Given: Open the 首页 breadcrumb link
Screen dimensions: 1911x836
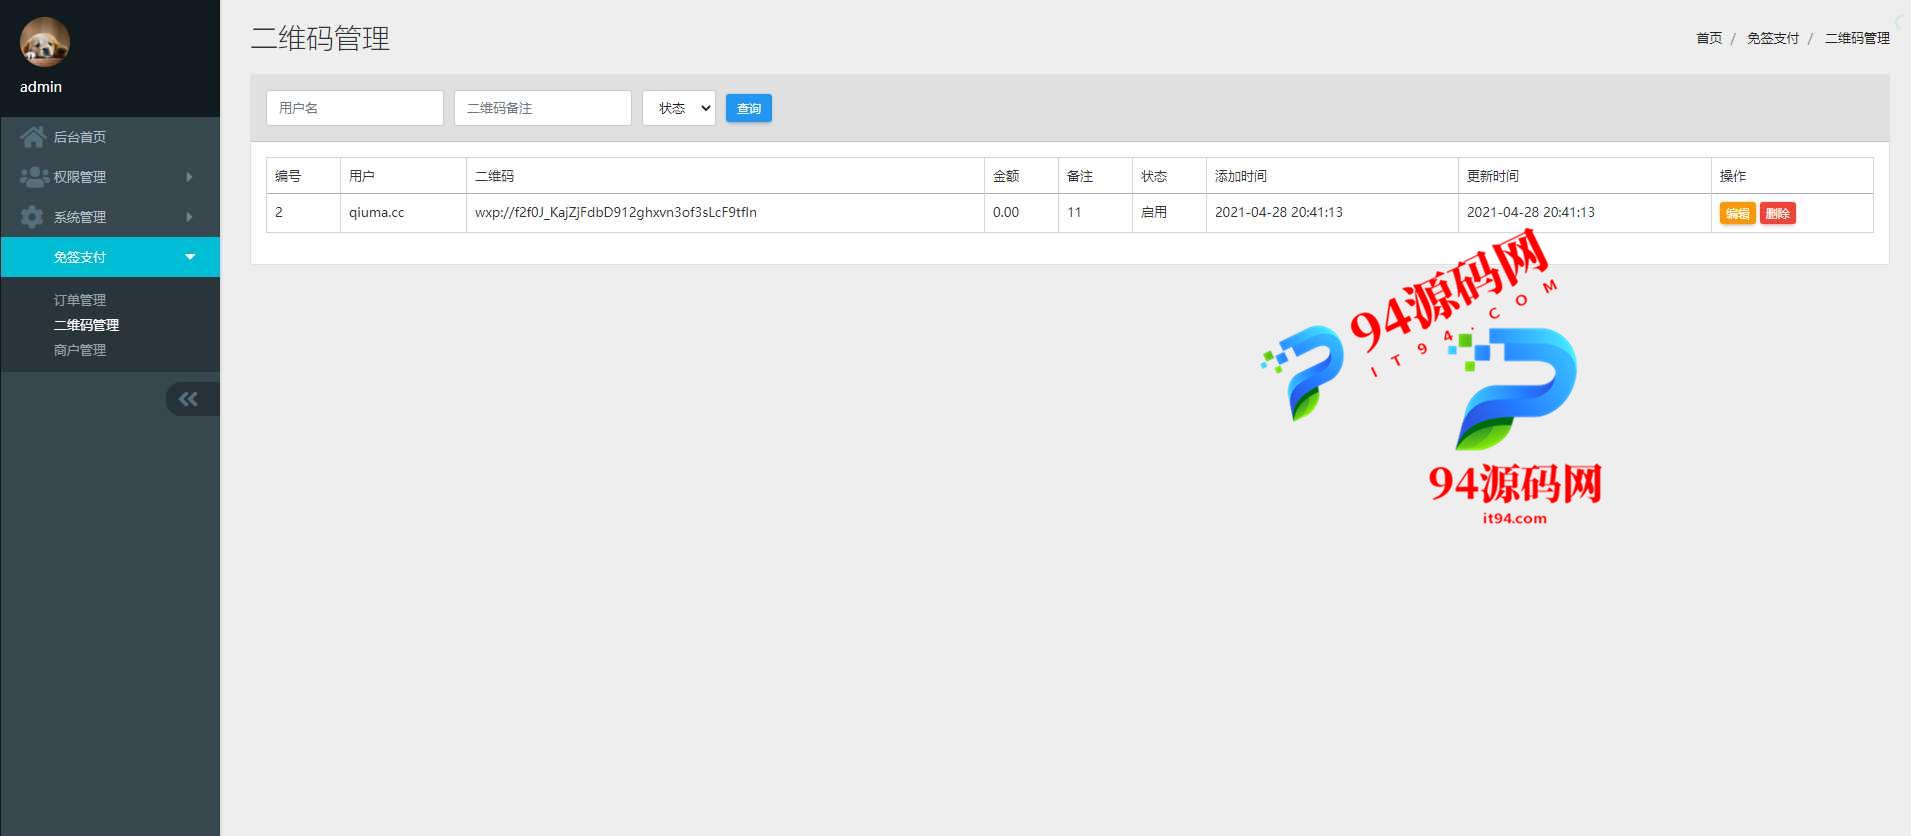Looking at the screenshot, I should [1709, 38].
